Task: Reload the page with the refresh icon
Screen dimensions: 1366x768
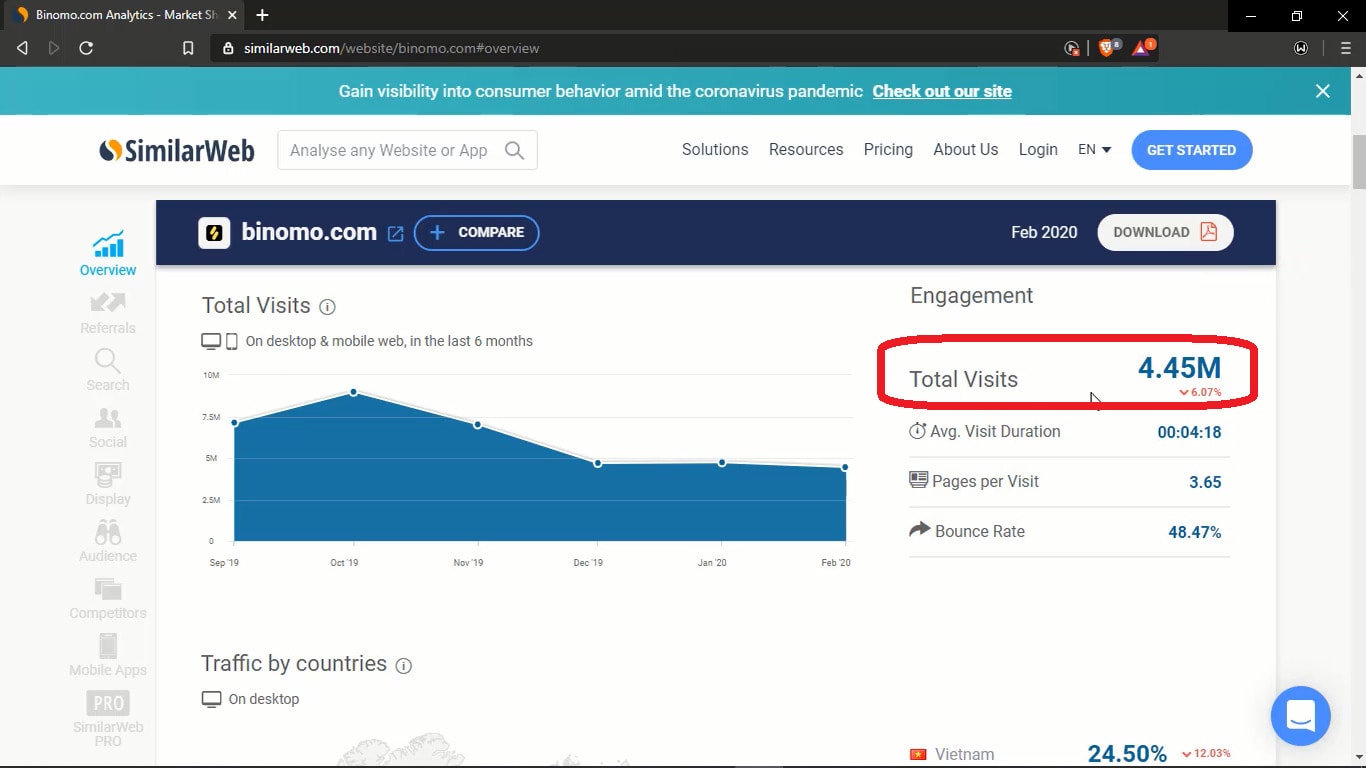Action: 86,48
